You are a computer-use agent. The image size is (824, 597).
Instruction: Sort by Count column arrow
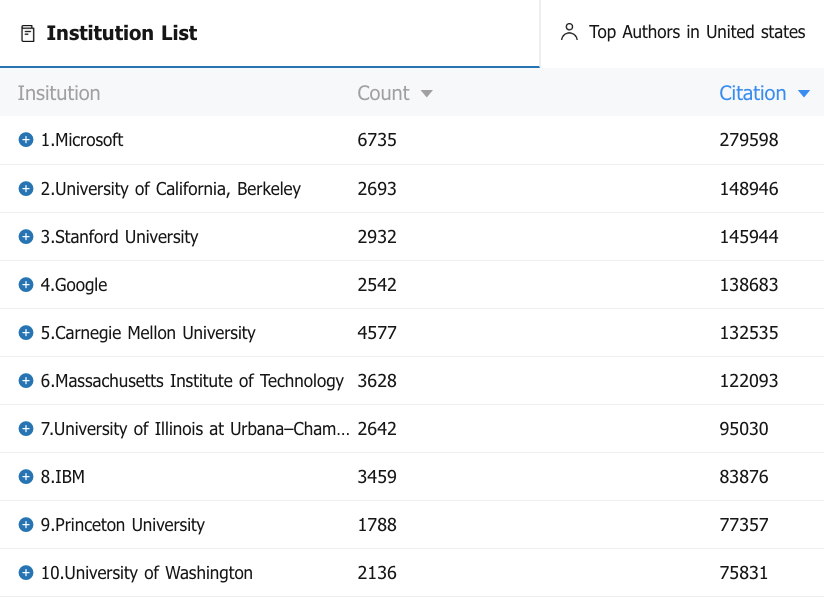tap(427, 94)
